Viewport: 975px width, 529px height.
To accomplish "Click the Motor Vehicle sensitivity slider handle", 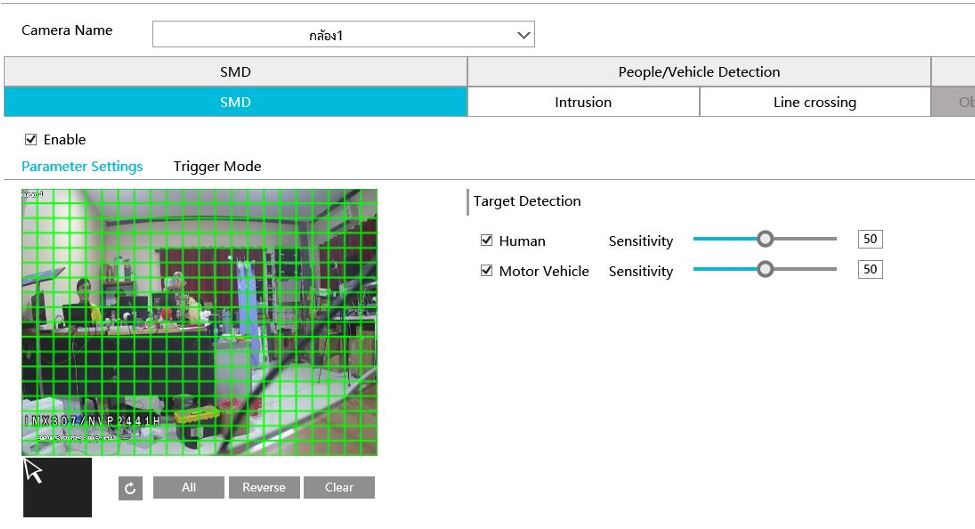I will [x=765, y=269].
